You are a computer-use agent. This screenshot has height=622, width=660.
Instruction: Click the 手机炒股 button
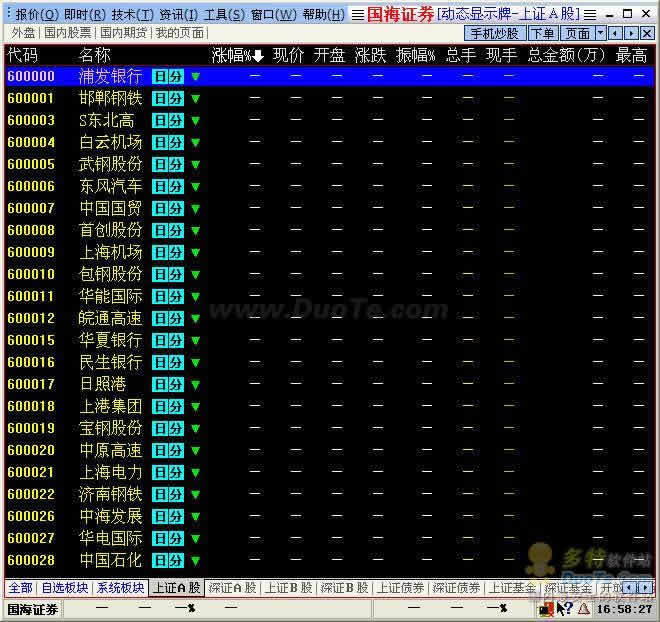(x=495, y=33)
